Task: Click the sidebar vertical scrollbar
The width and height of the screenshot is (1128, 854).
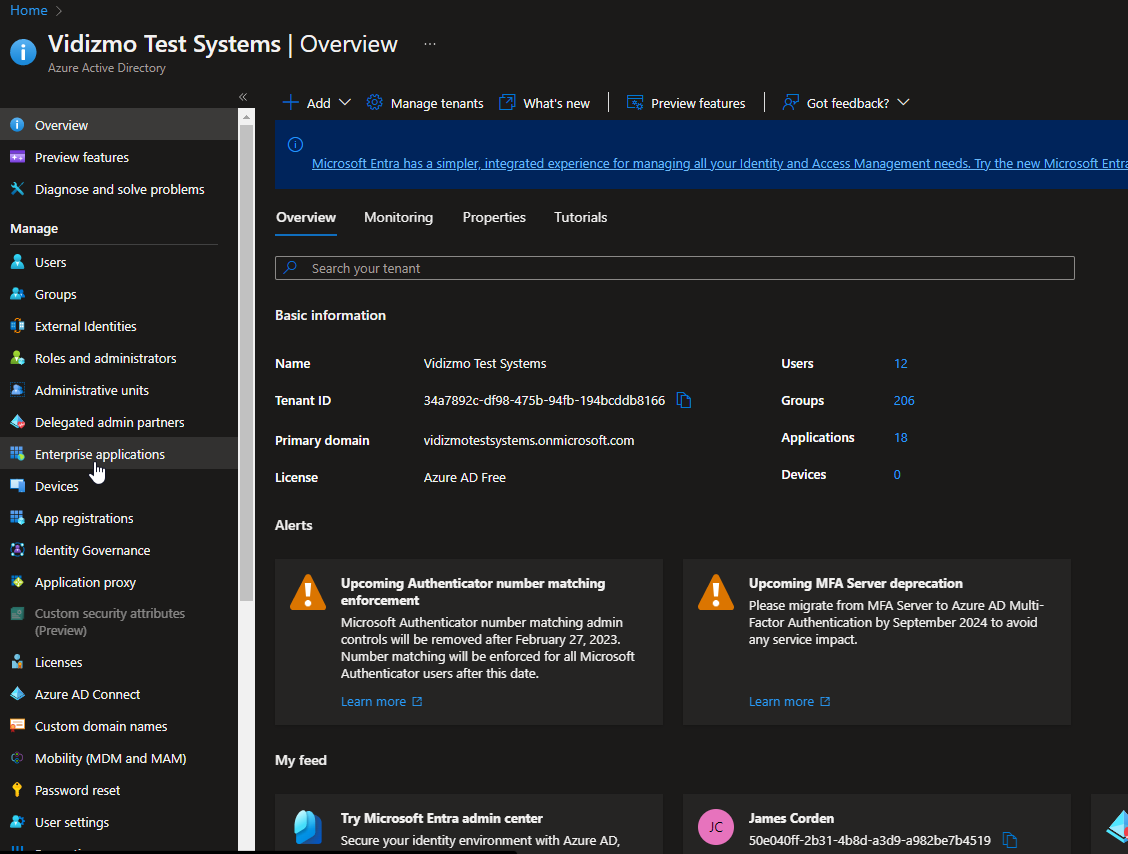Action: click(x=246, y=360)
